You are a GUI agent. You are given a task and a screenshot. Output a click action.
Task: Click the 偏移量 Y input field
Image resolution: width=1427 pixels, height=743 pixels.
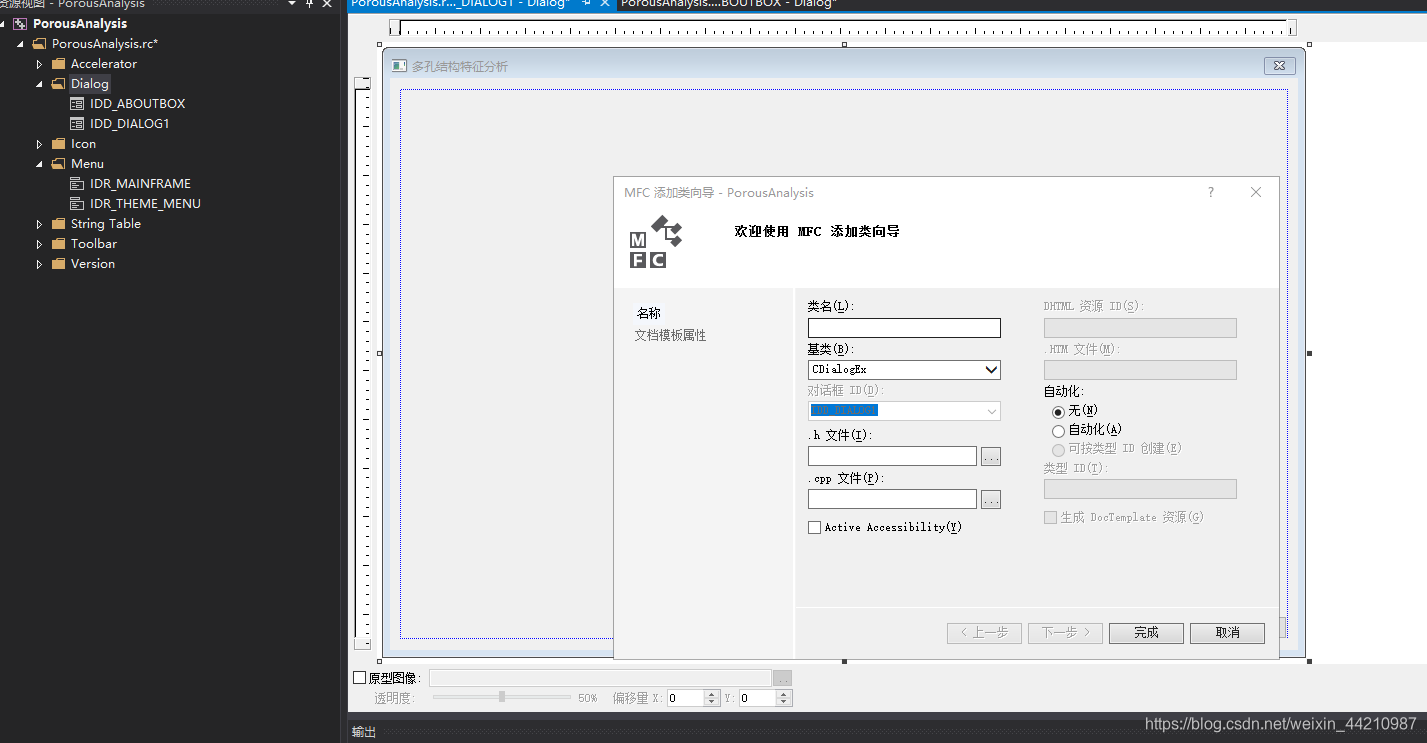click(x=759, y=698)
